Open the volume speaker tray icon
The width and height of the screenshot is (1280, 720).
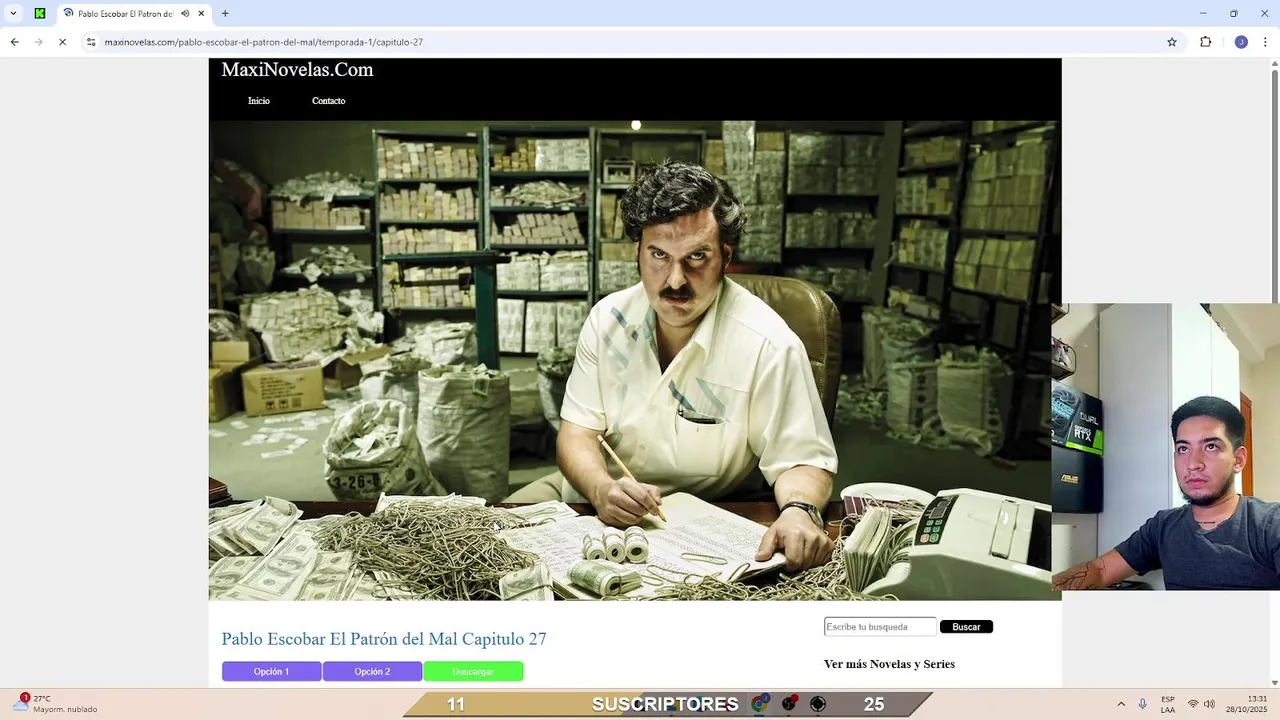click(x=1209, y=704)
